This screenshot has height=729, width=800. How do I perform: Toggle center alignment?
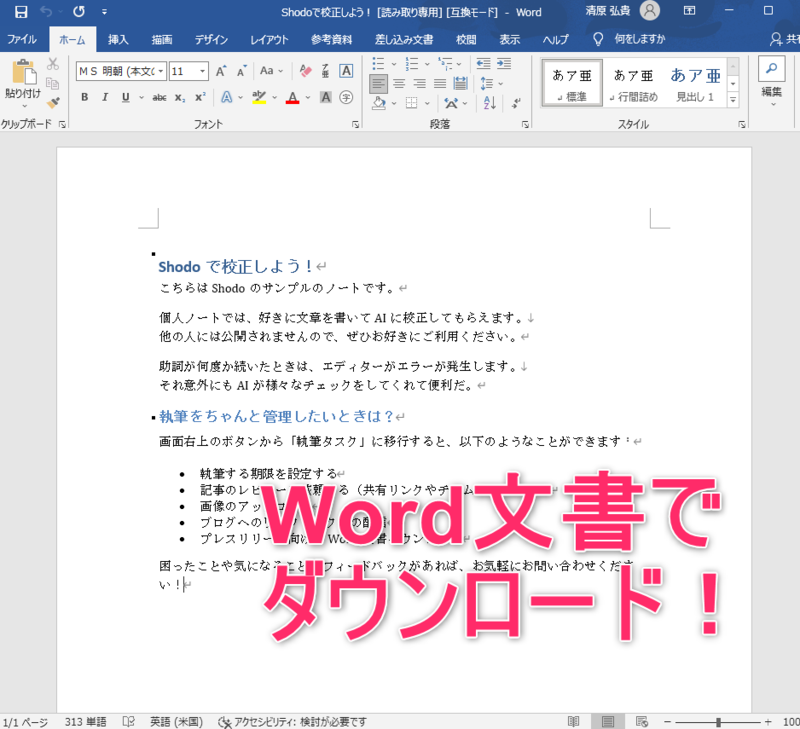point(399,84)
